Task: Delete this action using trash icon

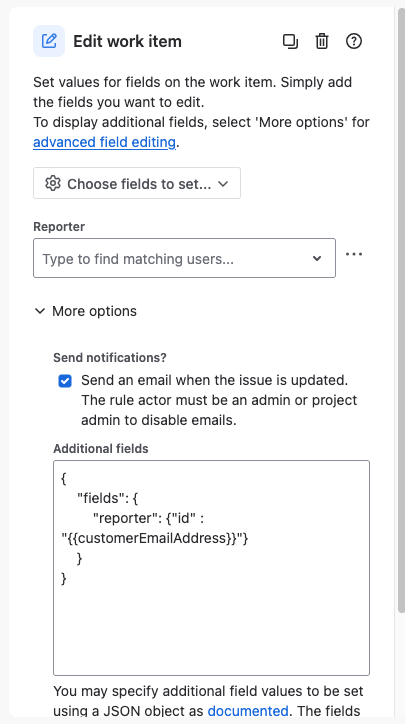Action: pyautogui.click(x=322, y=42)
